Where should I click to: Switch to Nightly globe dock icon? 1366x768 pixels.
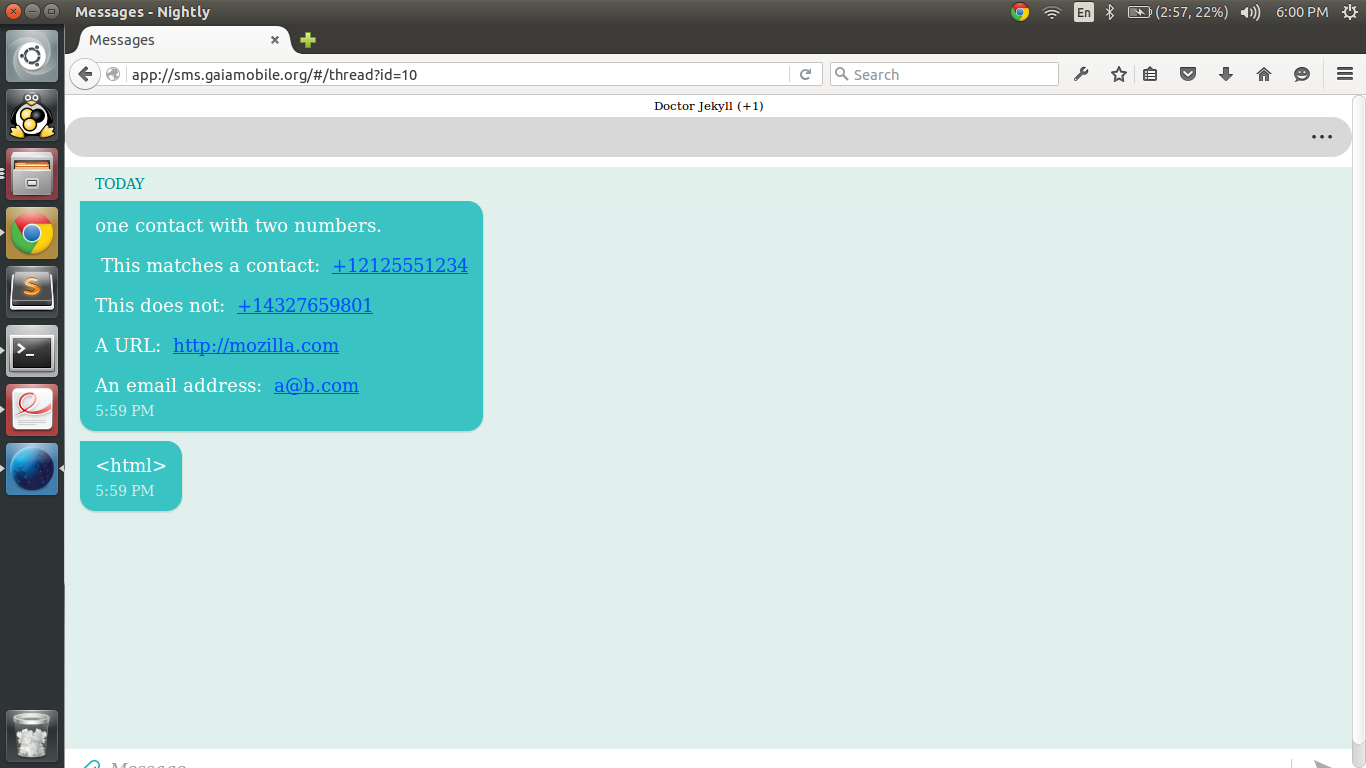[32, 469]
